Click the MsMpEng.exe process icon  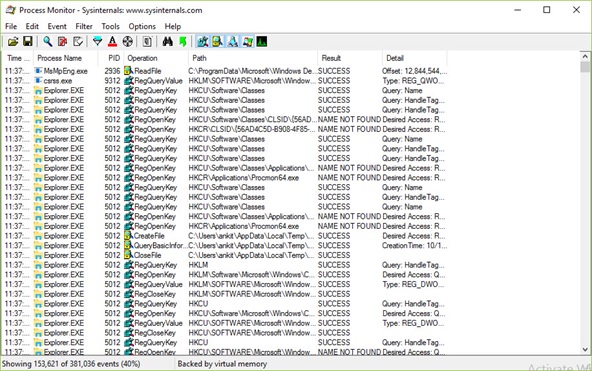(x=38, y=71)
